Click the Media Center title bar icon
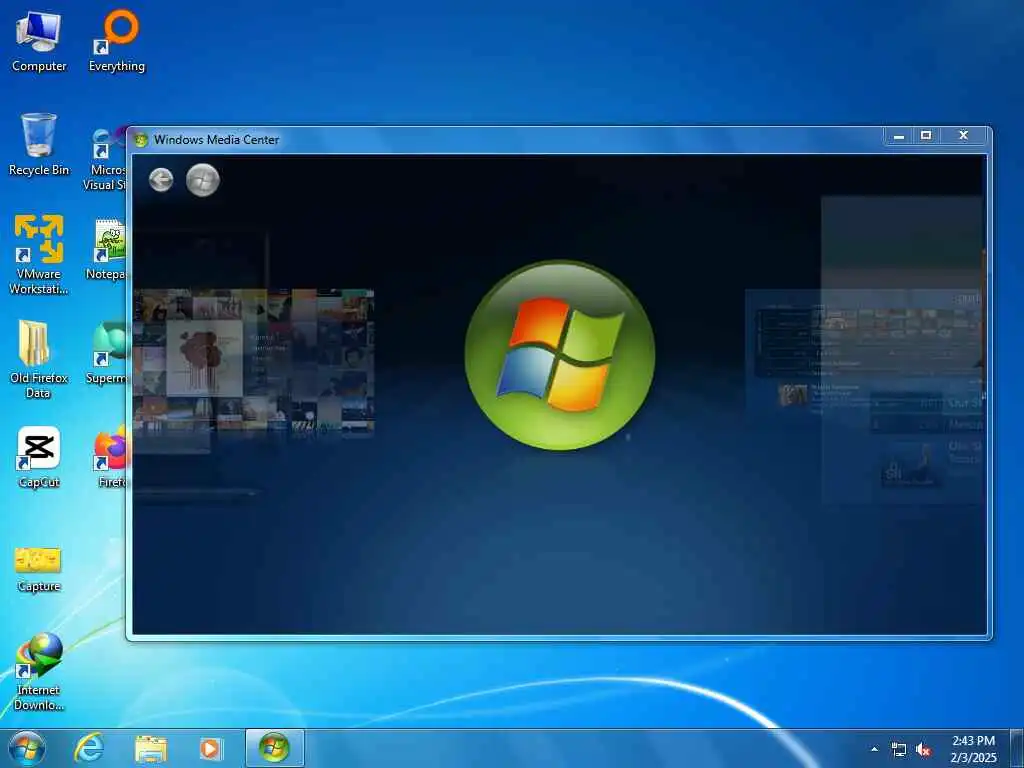The height and width of the screenshot is (768, 1024). tap(140, 140)
